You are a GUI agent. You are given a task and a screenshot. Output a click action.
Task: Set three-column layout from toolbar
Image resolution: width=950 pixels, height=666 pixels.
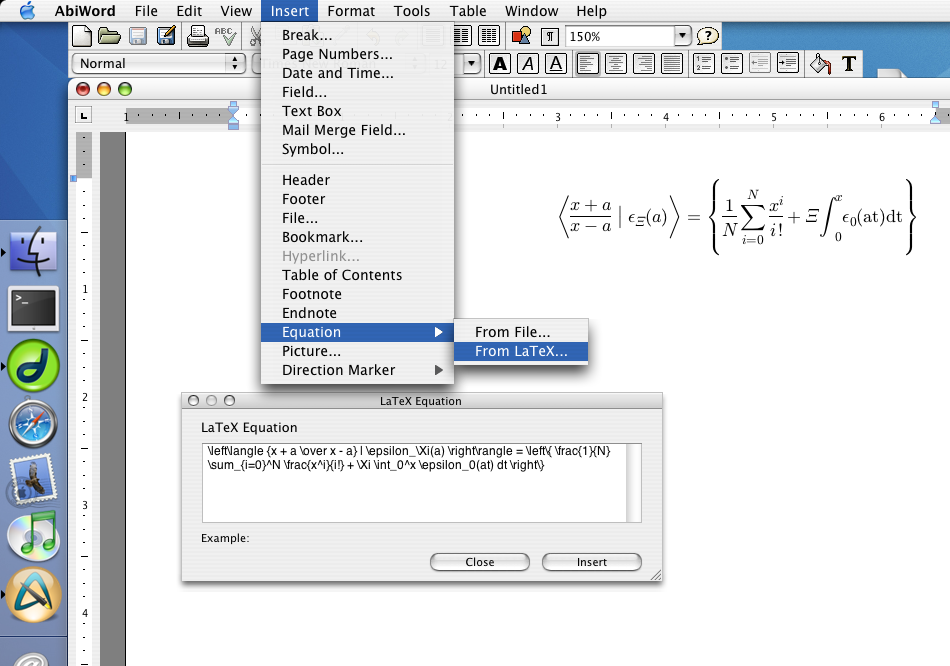tap(488, 36)
